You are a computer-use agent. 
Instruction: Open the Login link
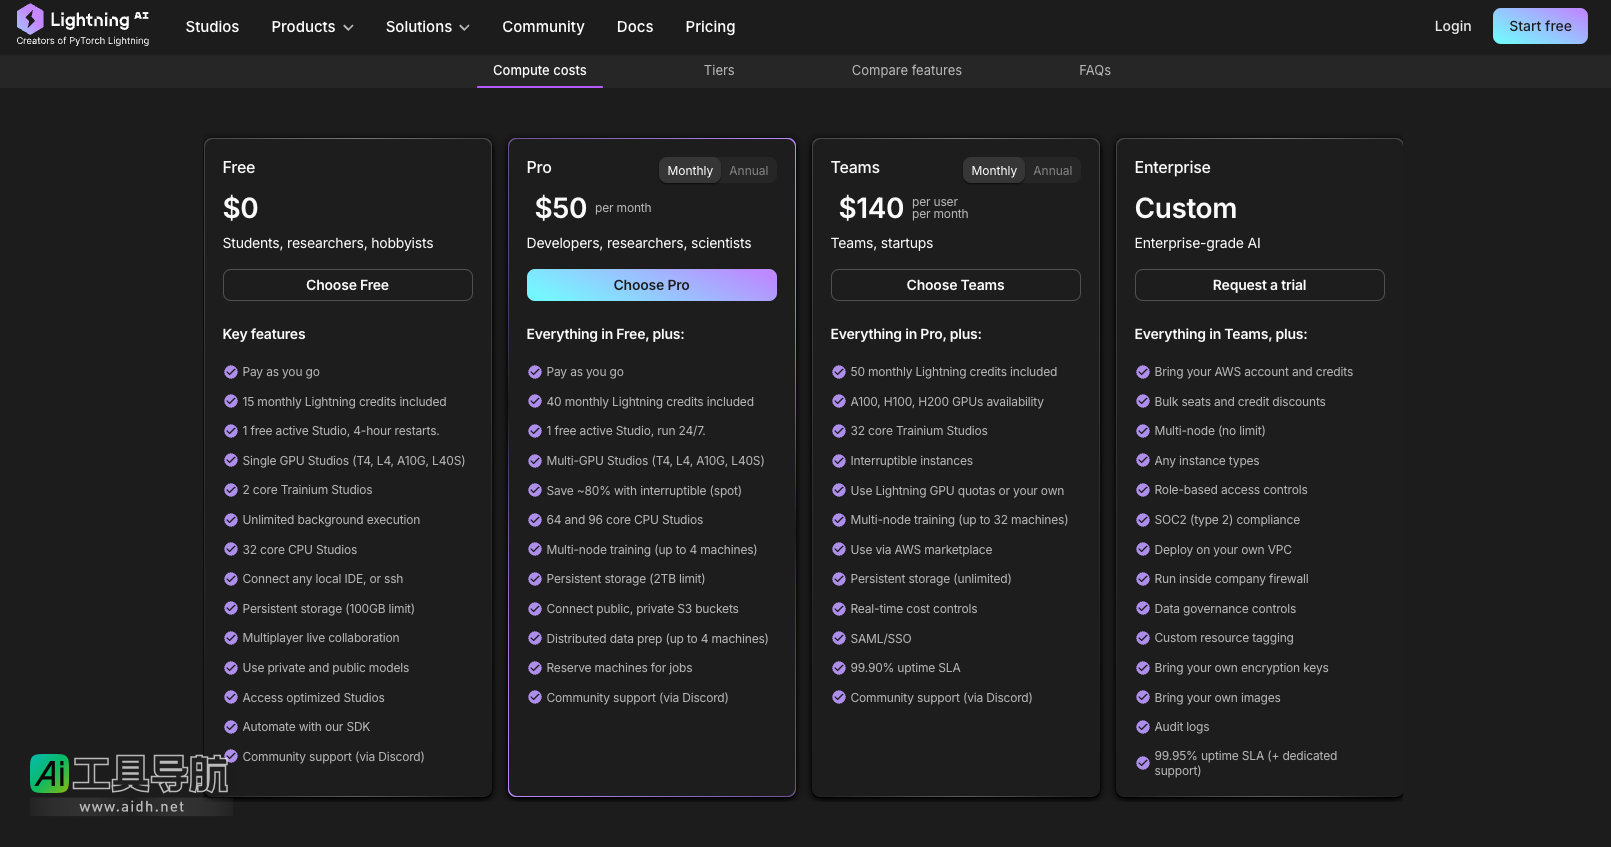point(1452,26)
